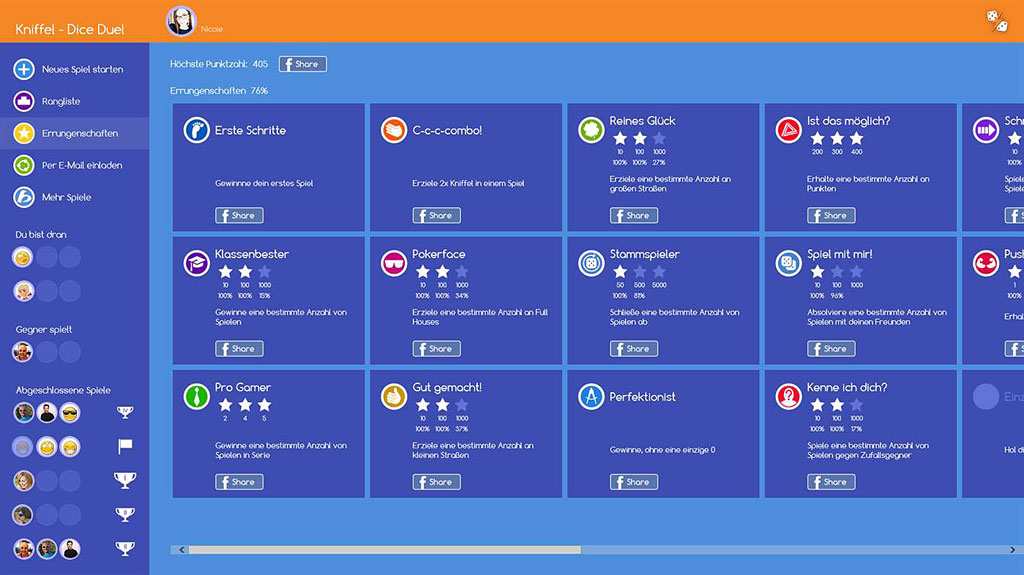Share the Reines Glück achievement
The height and width of the screenshot is (575, 1024).
pos(633,215)
